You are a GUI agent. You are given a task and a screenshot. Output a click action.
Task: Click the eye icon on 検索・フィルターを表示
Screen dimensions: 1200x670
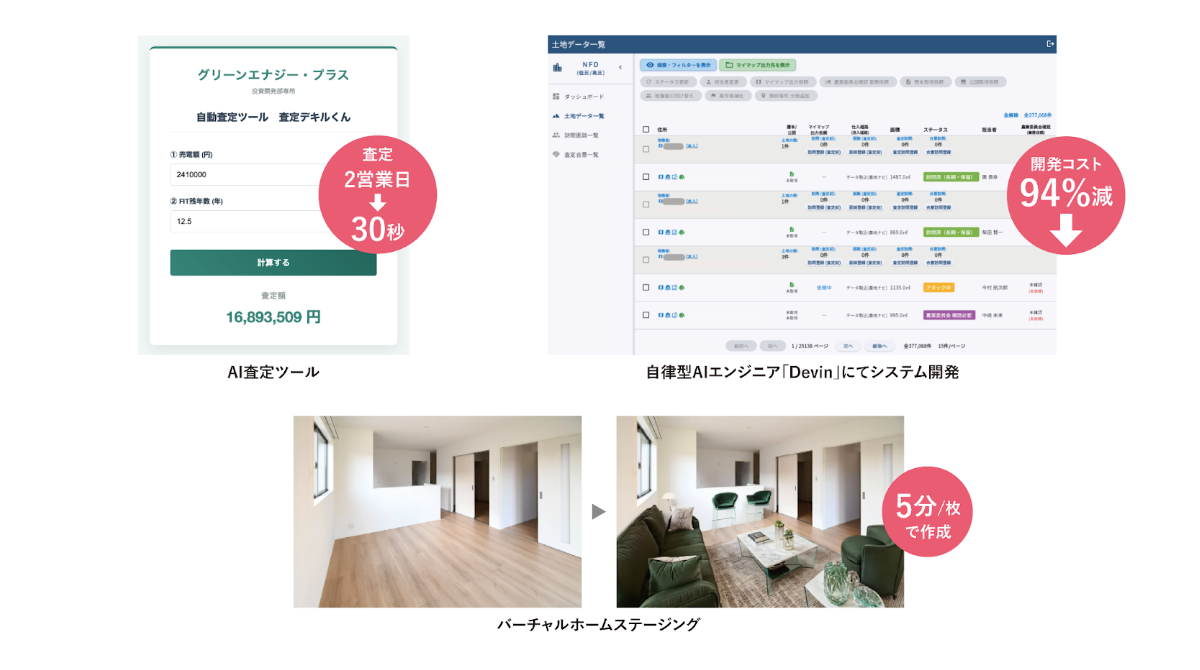(x=648, y=63)
